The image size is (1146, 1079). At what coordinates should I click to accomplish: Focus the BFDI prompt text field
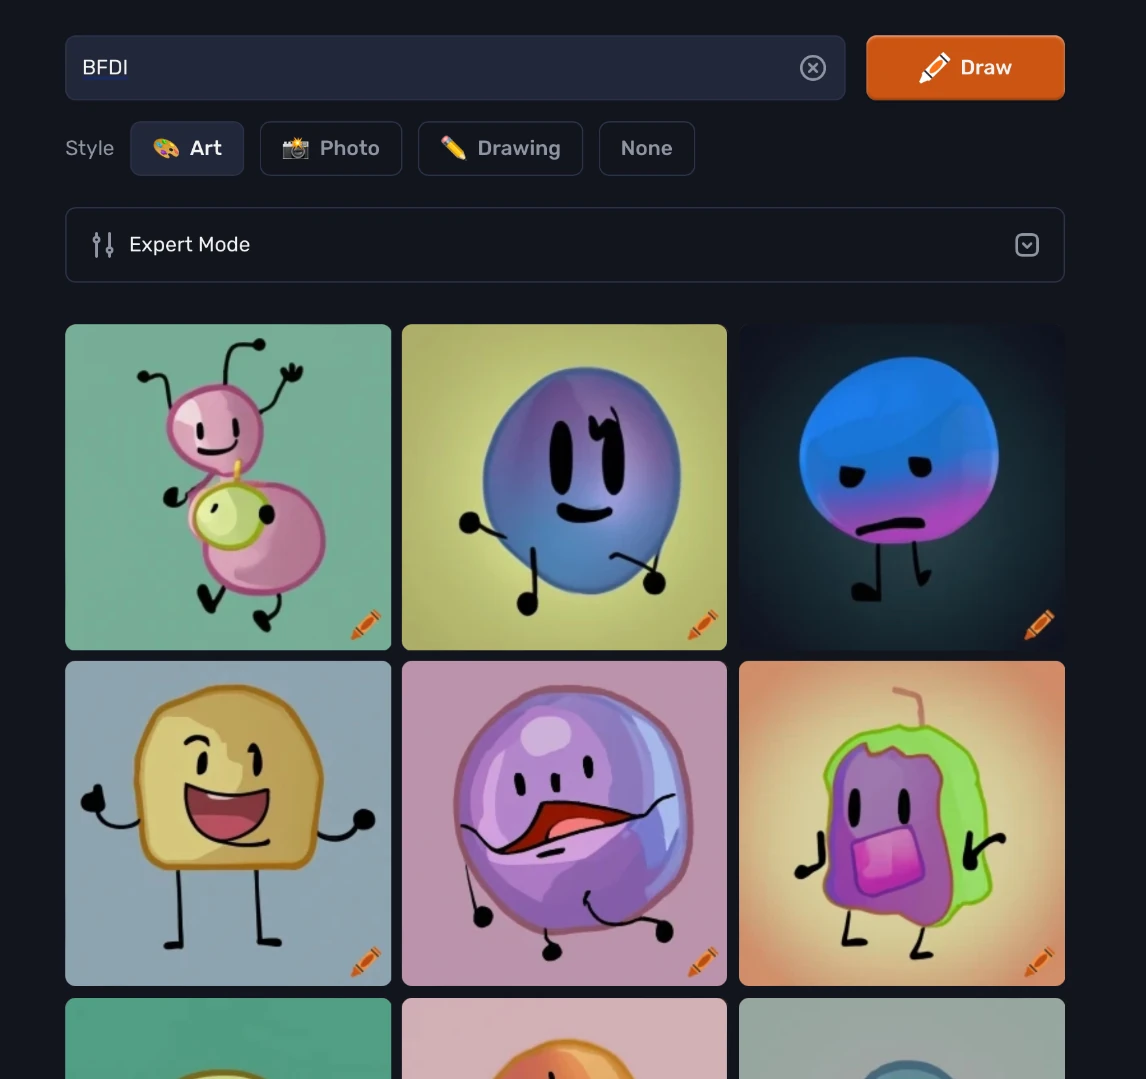pos(455,67)
